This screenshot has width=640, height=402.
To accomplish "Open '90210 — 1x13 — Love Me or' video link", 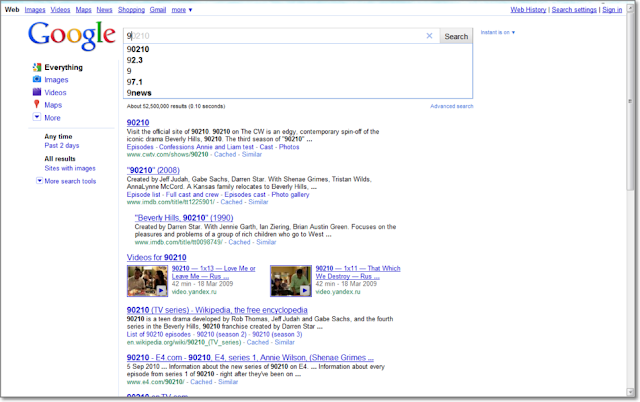I will (x=213, y=269).
